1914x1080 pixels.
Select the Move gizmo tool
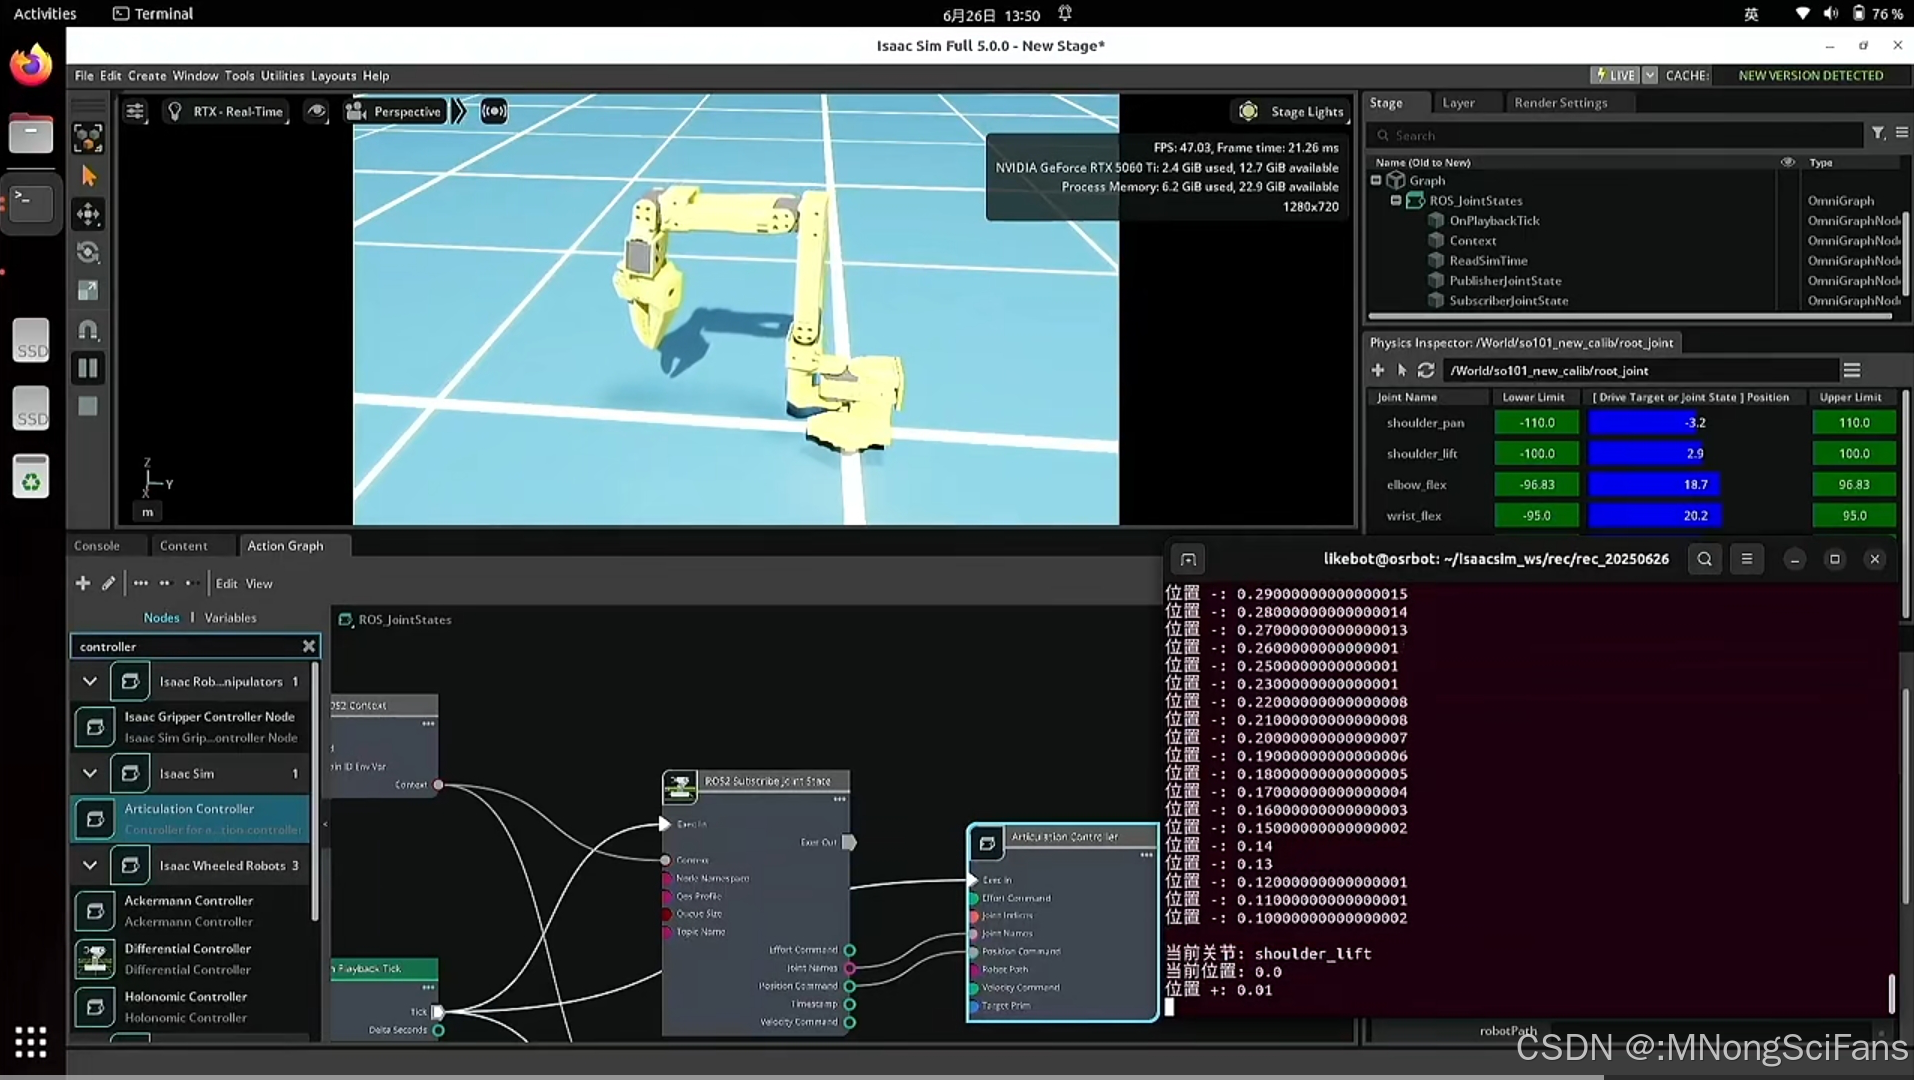tap(88, 214)
